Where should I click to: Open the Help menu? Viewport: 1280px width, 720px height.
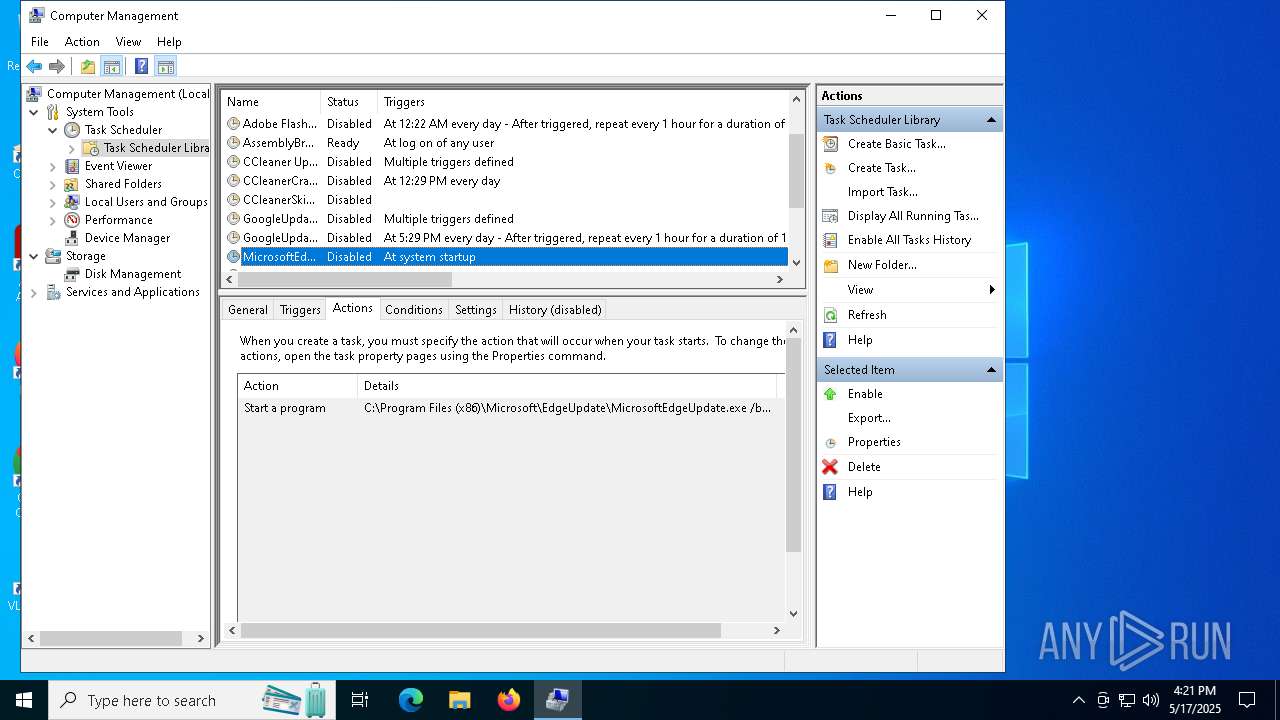[169, 42]
